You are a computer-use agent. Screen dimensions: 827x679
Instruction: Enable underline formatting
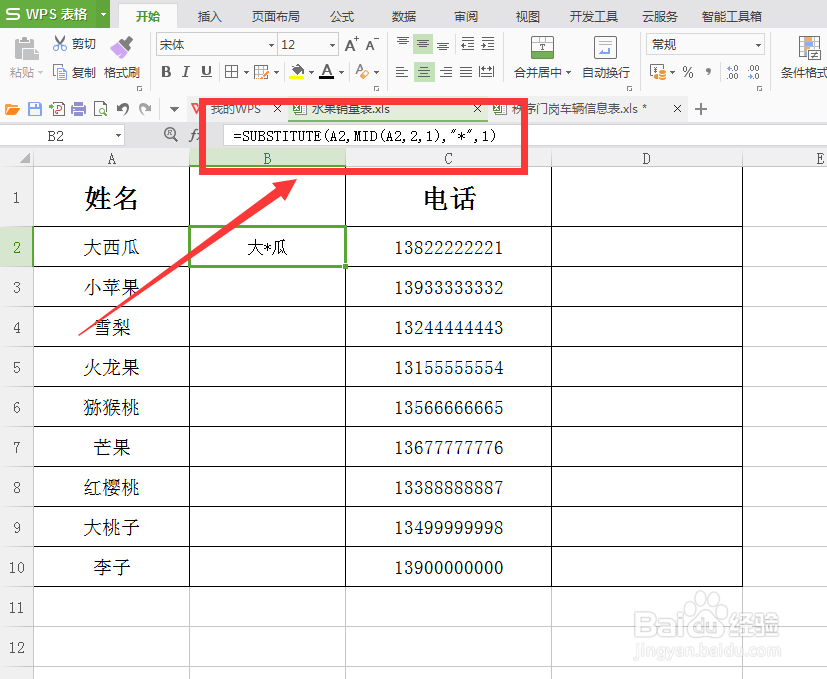point(204,72)
